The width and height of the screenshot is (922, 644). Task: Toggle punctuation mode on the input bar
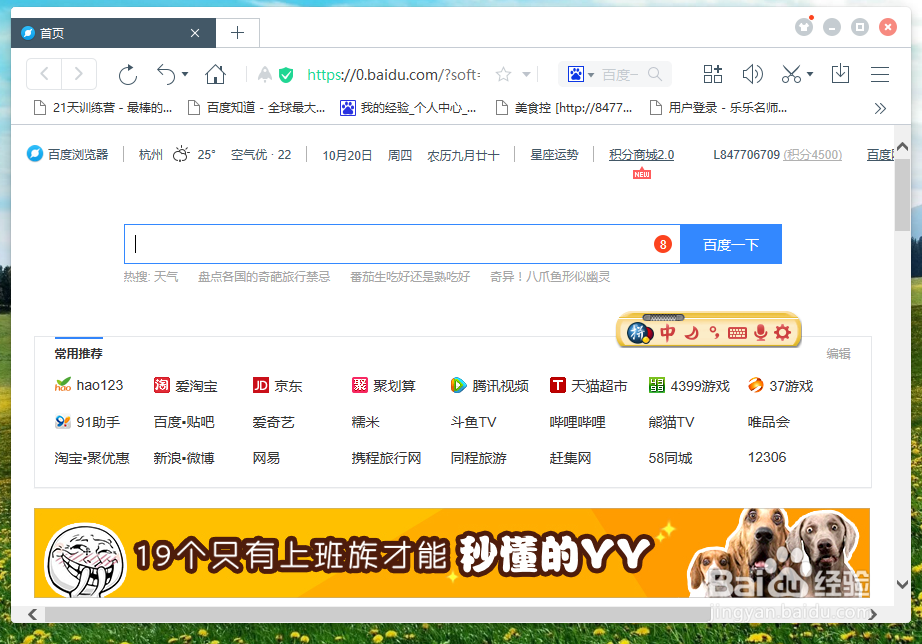[x=716, y=332]
